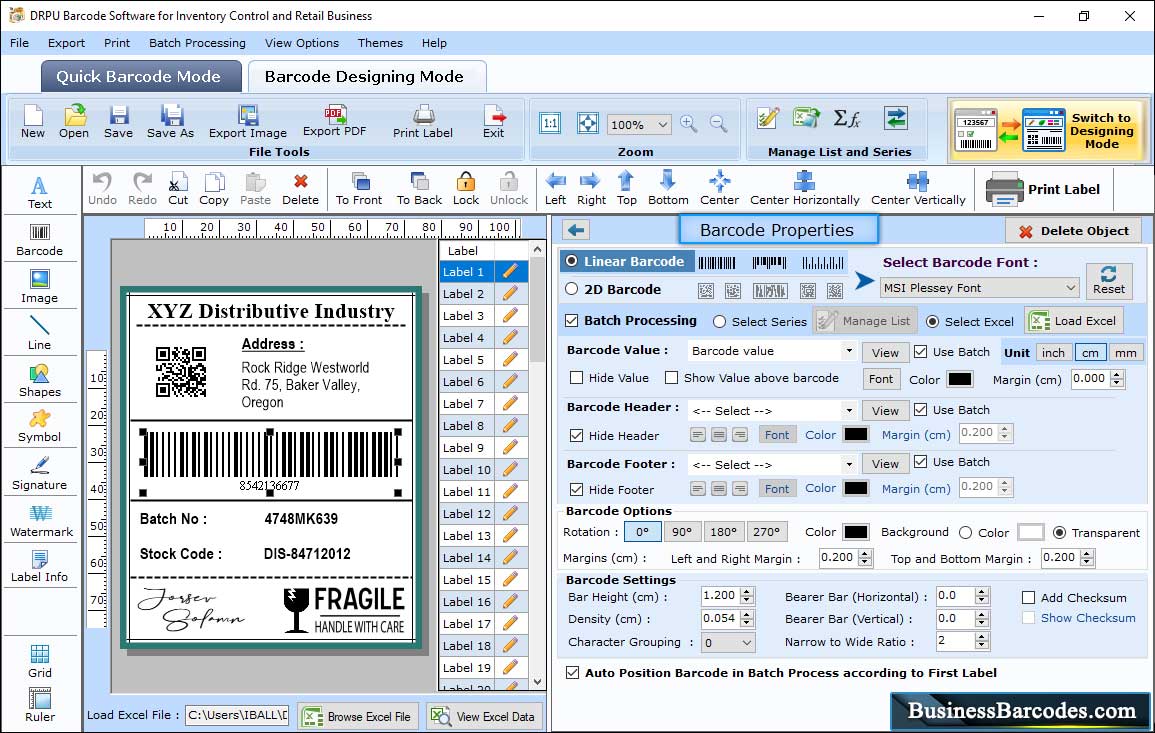1155x733 pixels.
Task: Select the Line tool
Action: coord(40,334)
